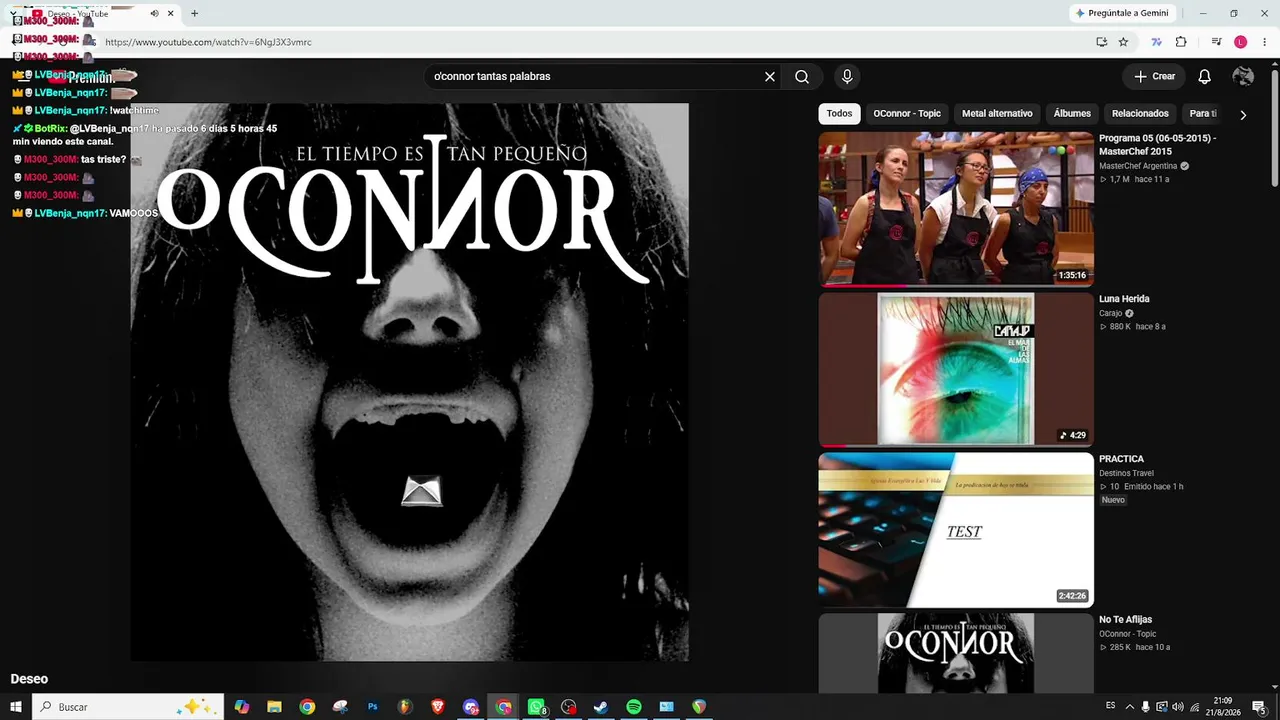
Task: Click the No Te Aflijas video title
Action: click(1126, 620)
